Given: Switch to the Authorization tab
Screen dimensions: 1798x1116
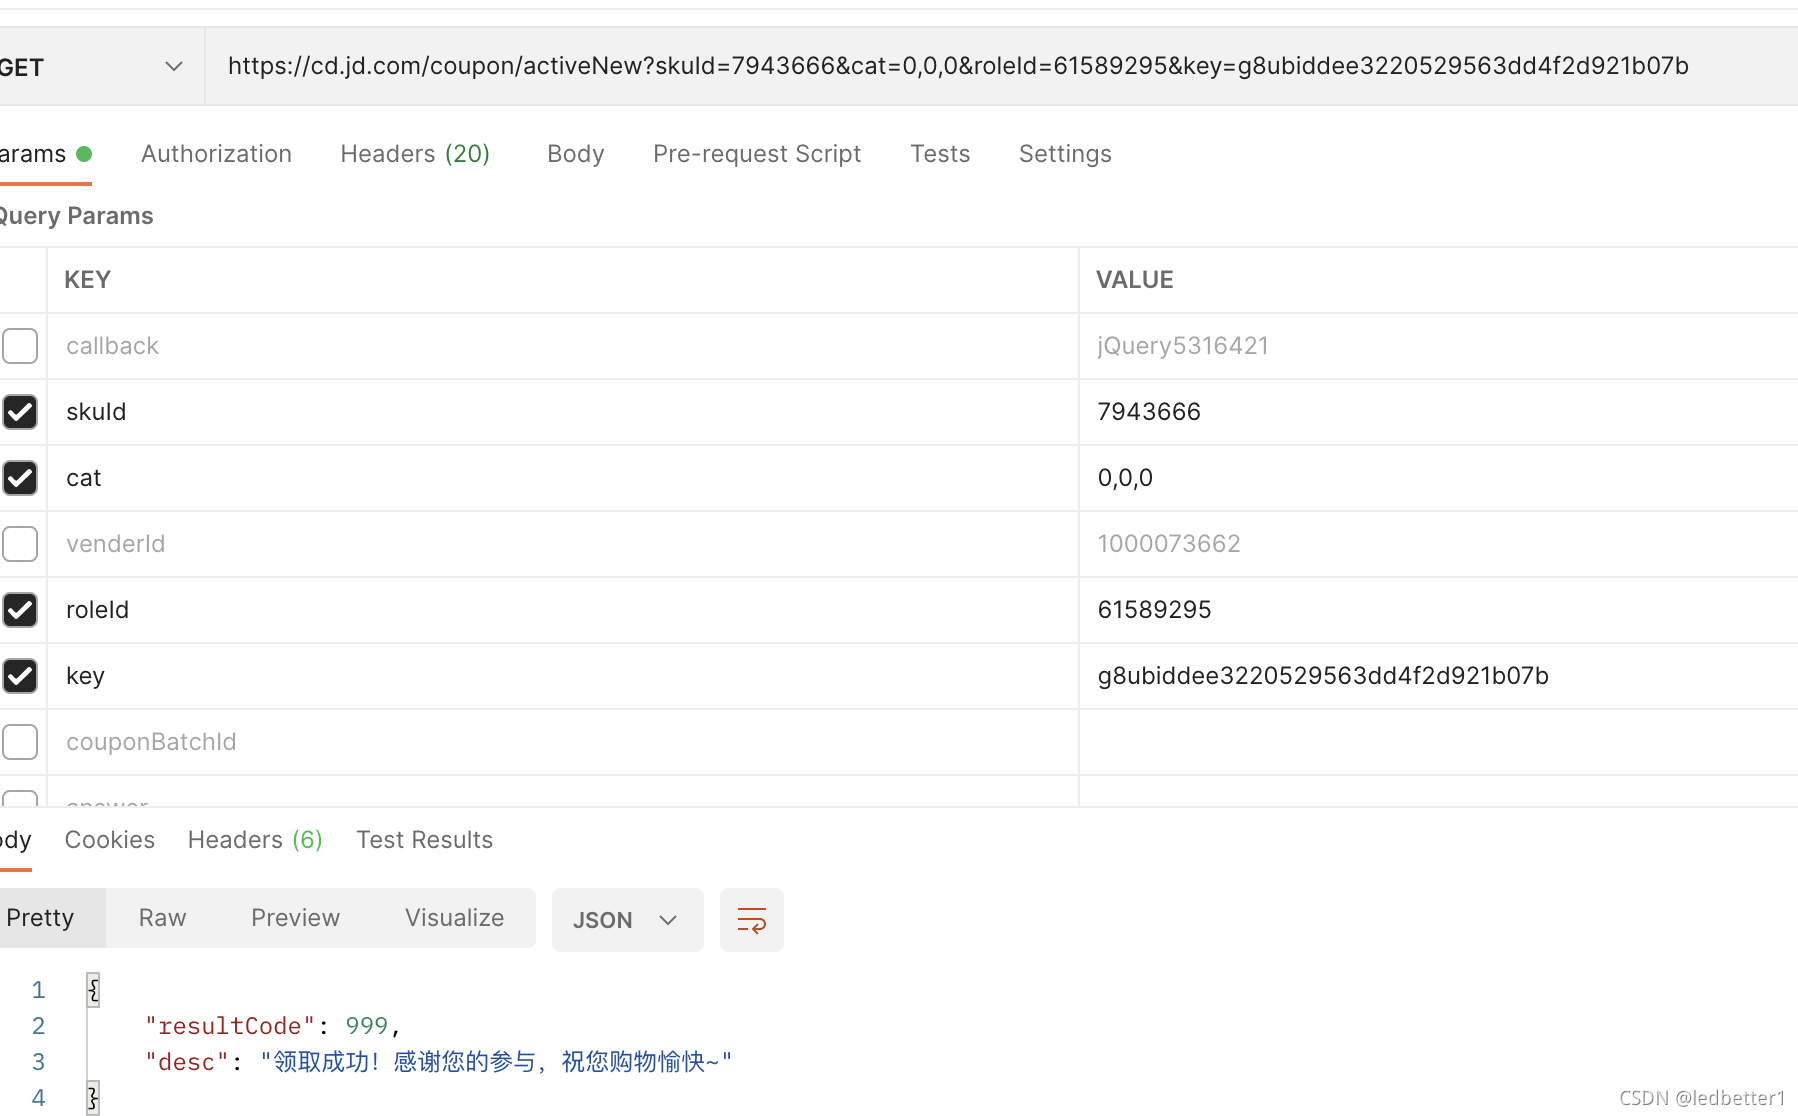Looking at the screenshot, I should [x=216, y=154].
